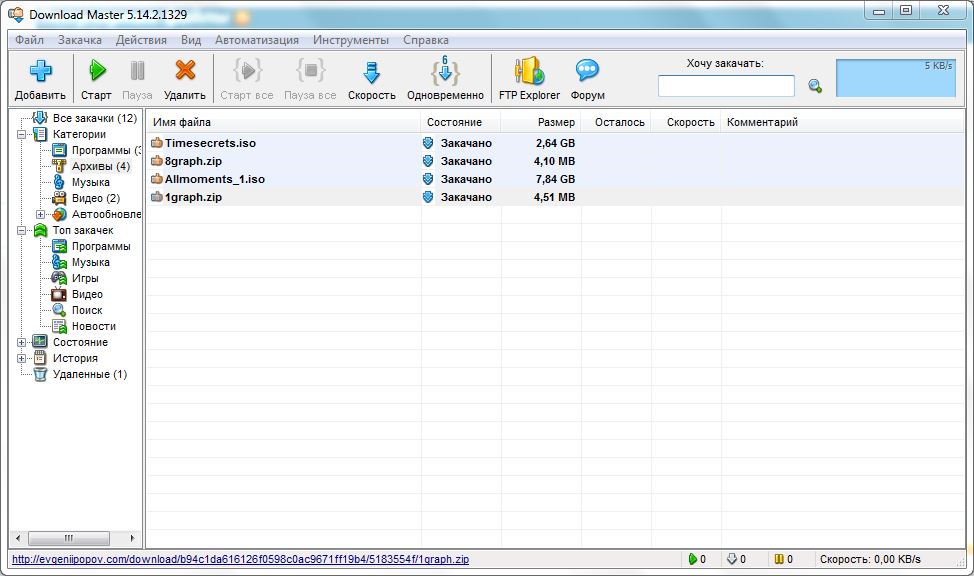Open the Справка menu
Image resolution: width=974 pixels, height=576 pixels.
(426, 40)
